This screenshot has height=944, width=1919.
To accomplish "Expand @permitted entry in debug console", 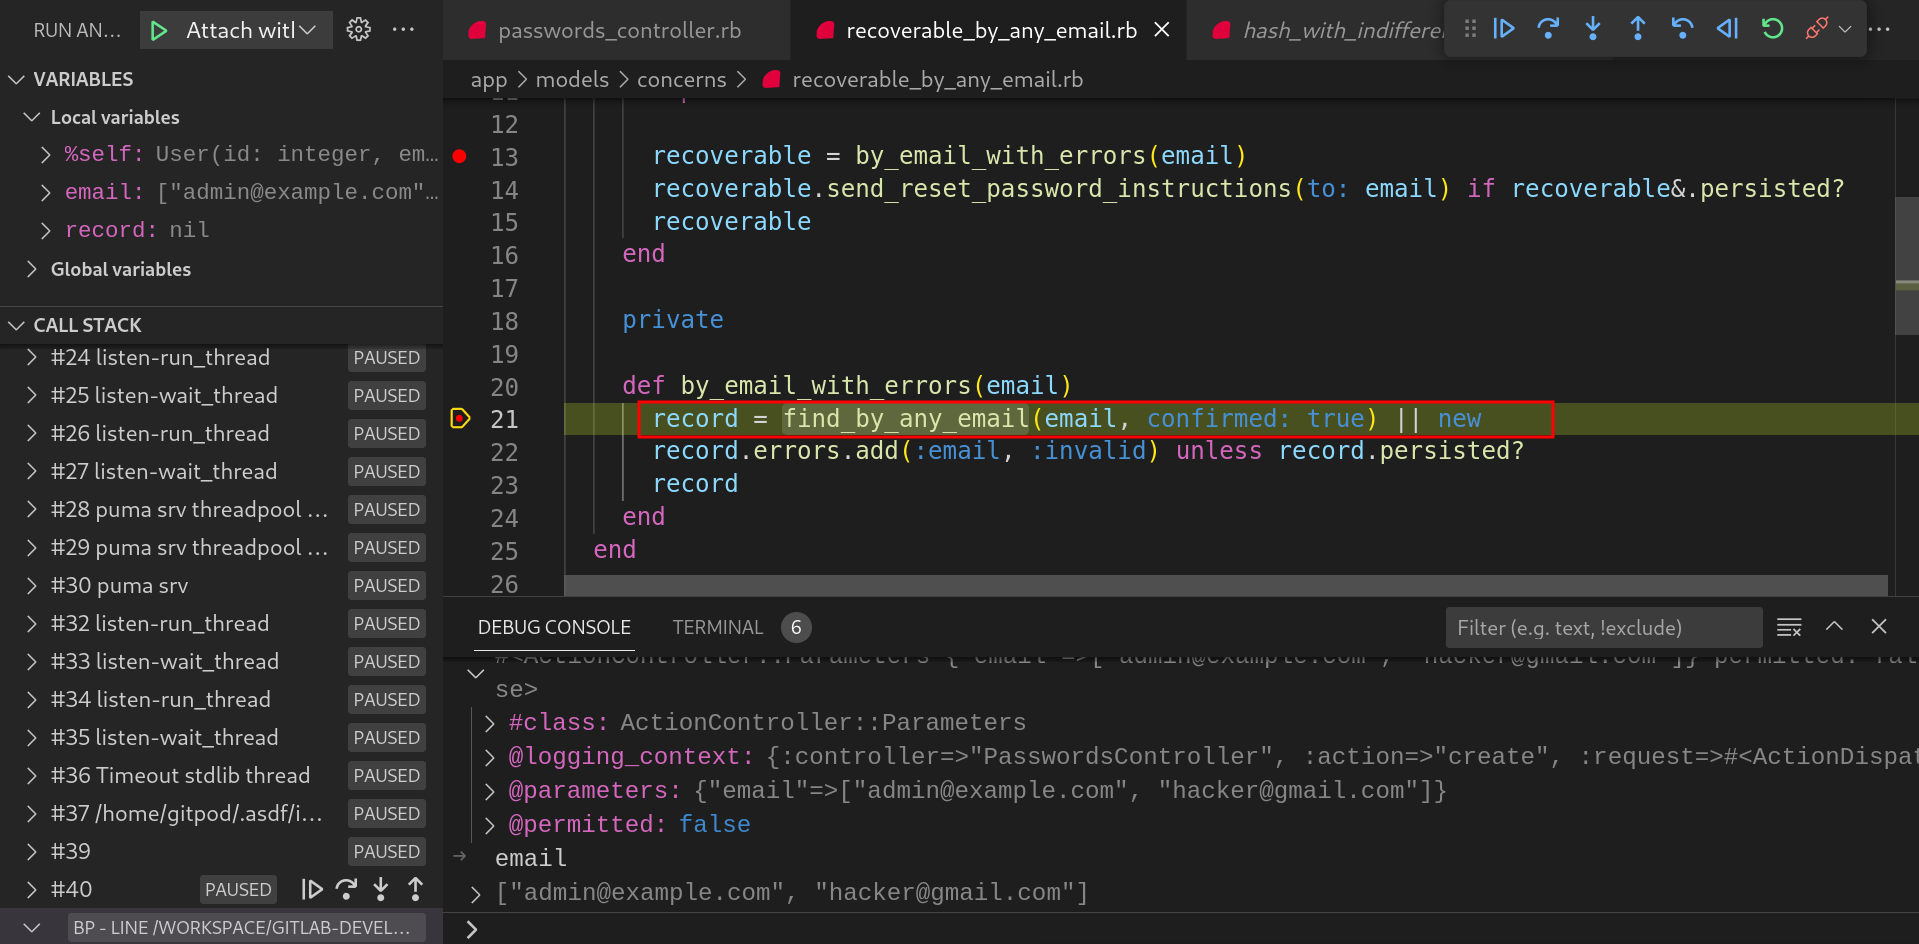I will (490, 825).
